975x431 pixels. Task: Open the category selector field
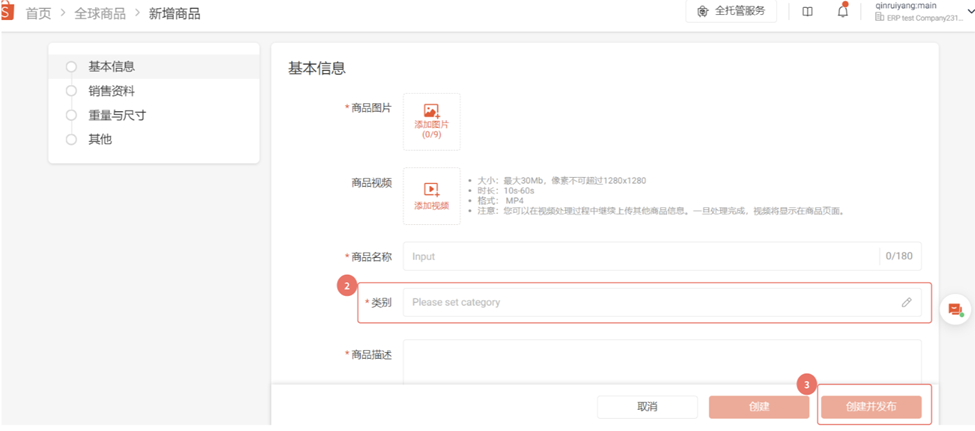[650, 302]
